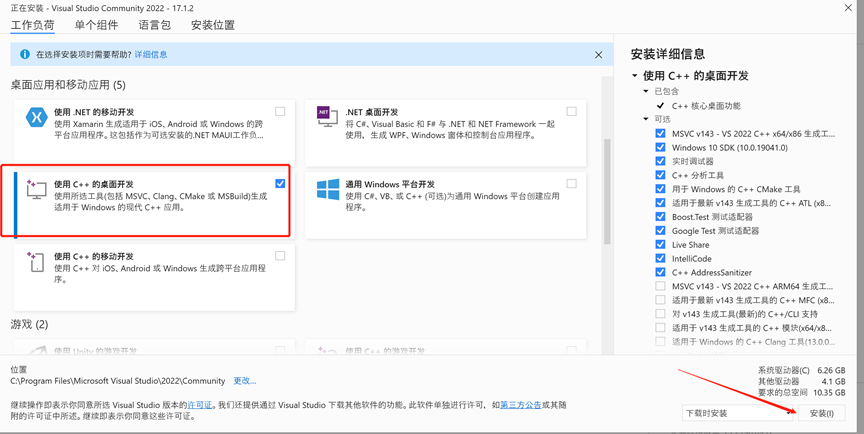Click the blue info icon in help banner

(x=24, y=55)
